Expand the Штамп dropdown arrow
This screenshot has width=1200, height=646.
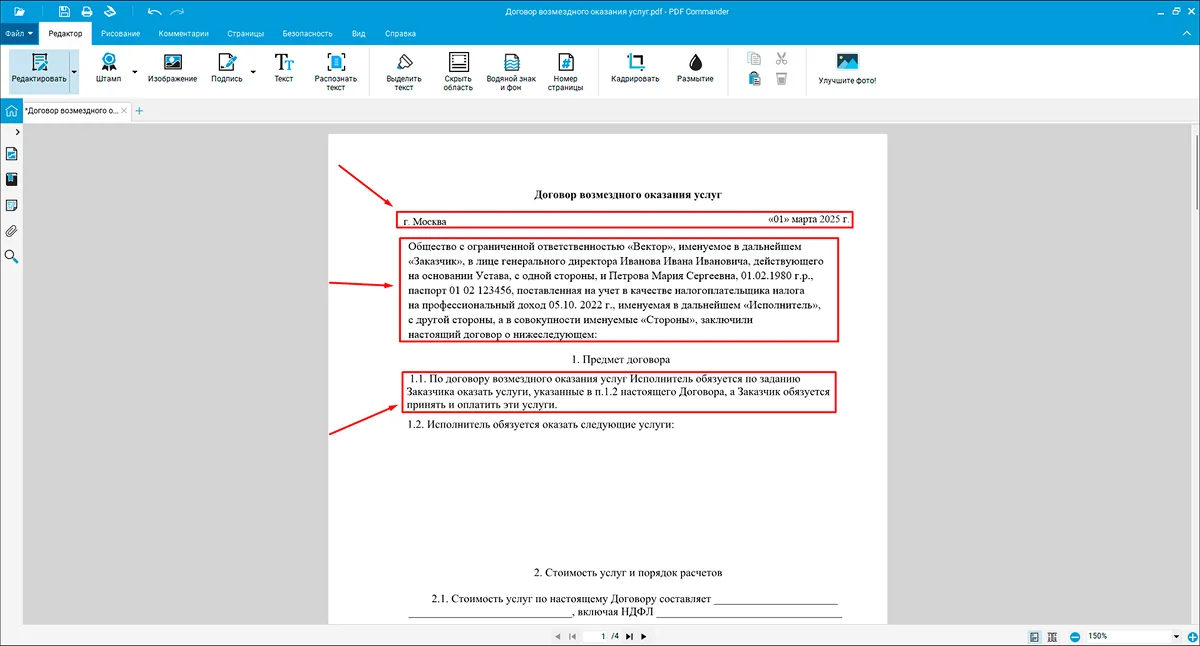point(135,72)
